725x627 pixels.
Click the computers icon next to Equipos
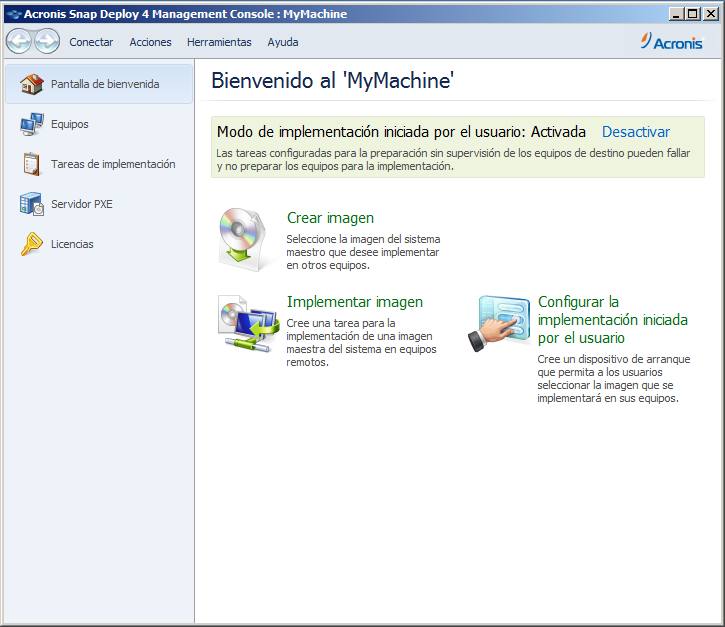click(32, 124)
